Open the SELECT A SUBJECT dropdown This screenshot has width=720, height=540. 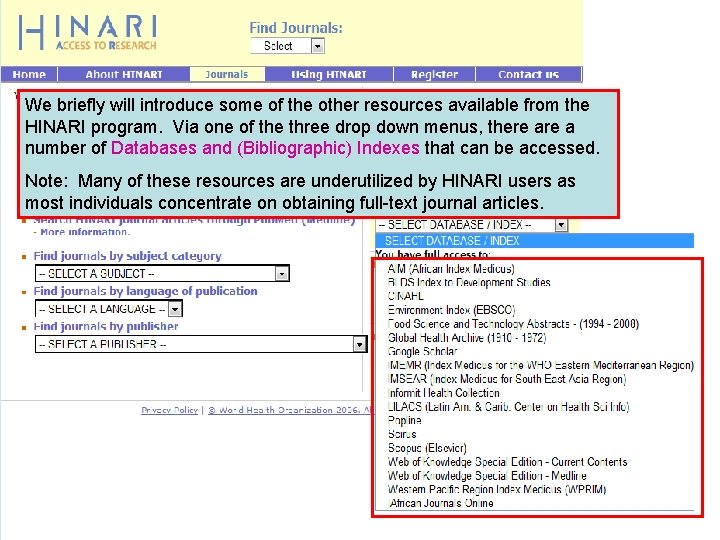tap(162, 274)
